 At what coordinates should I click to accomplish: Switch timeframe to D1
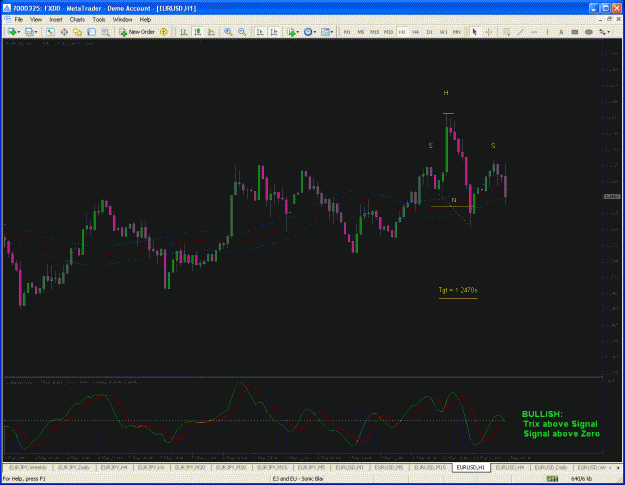coord(429,32)
